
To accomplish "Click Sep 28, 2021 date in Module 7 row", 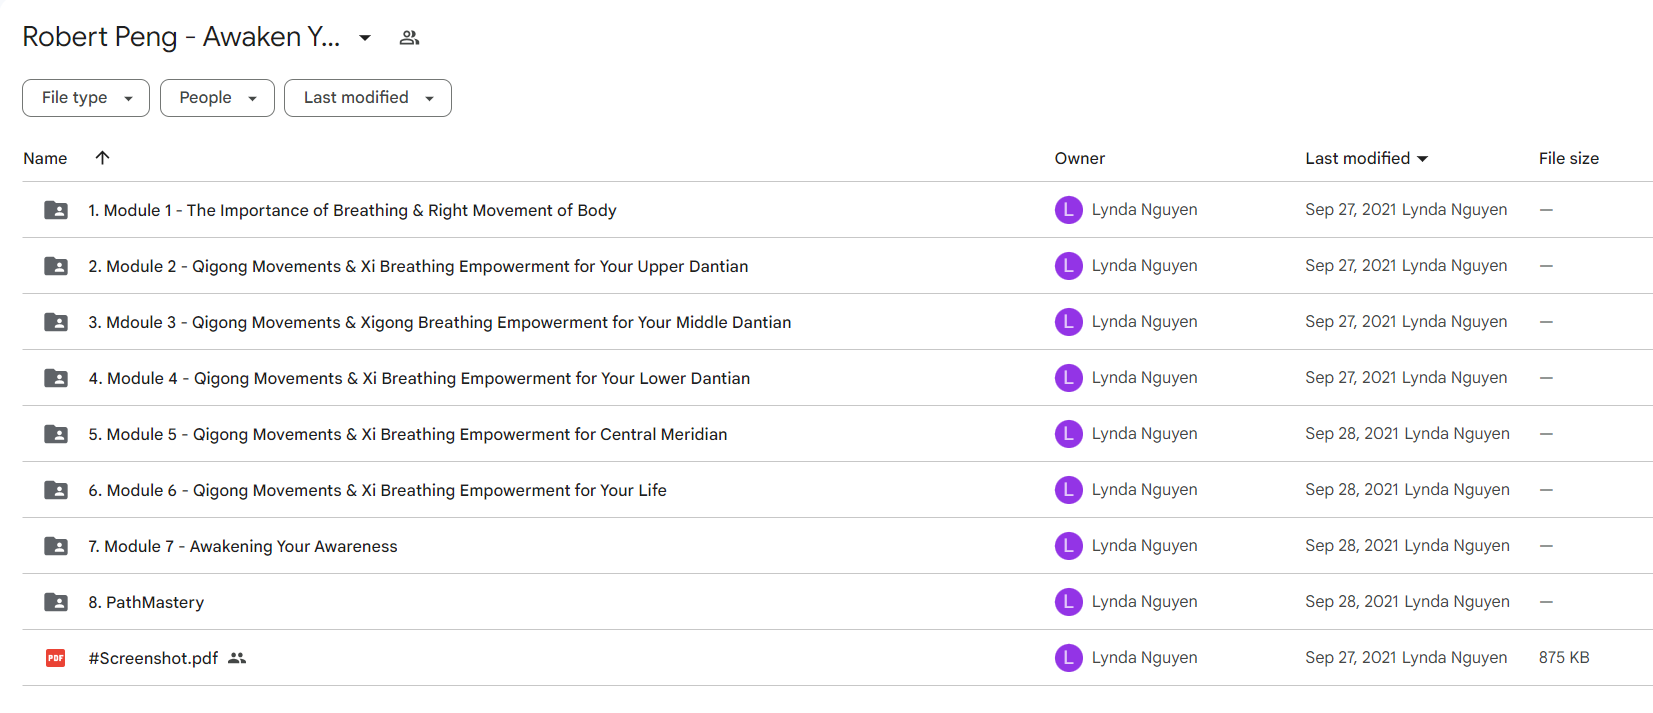I will (1352, 546).
